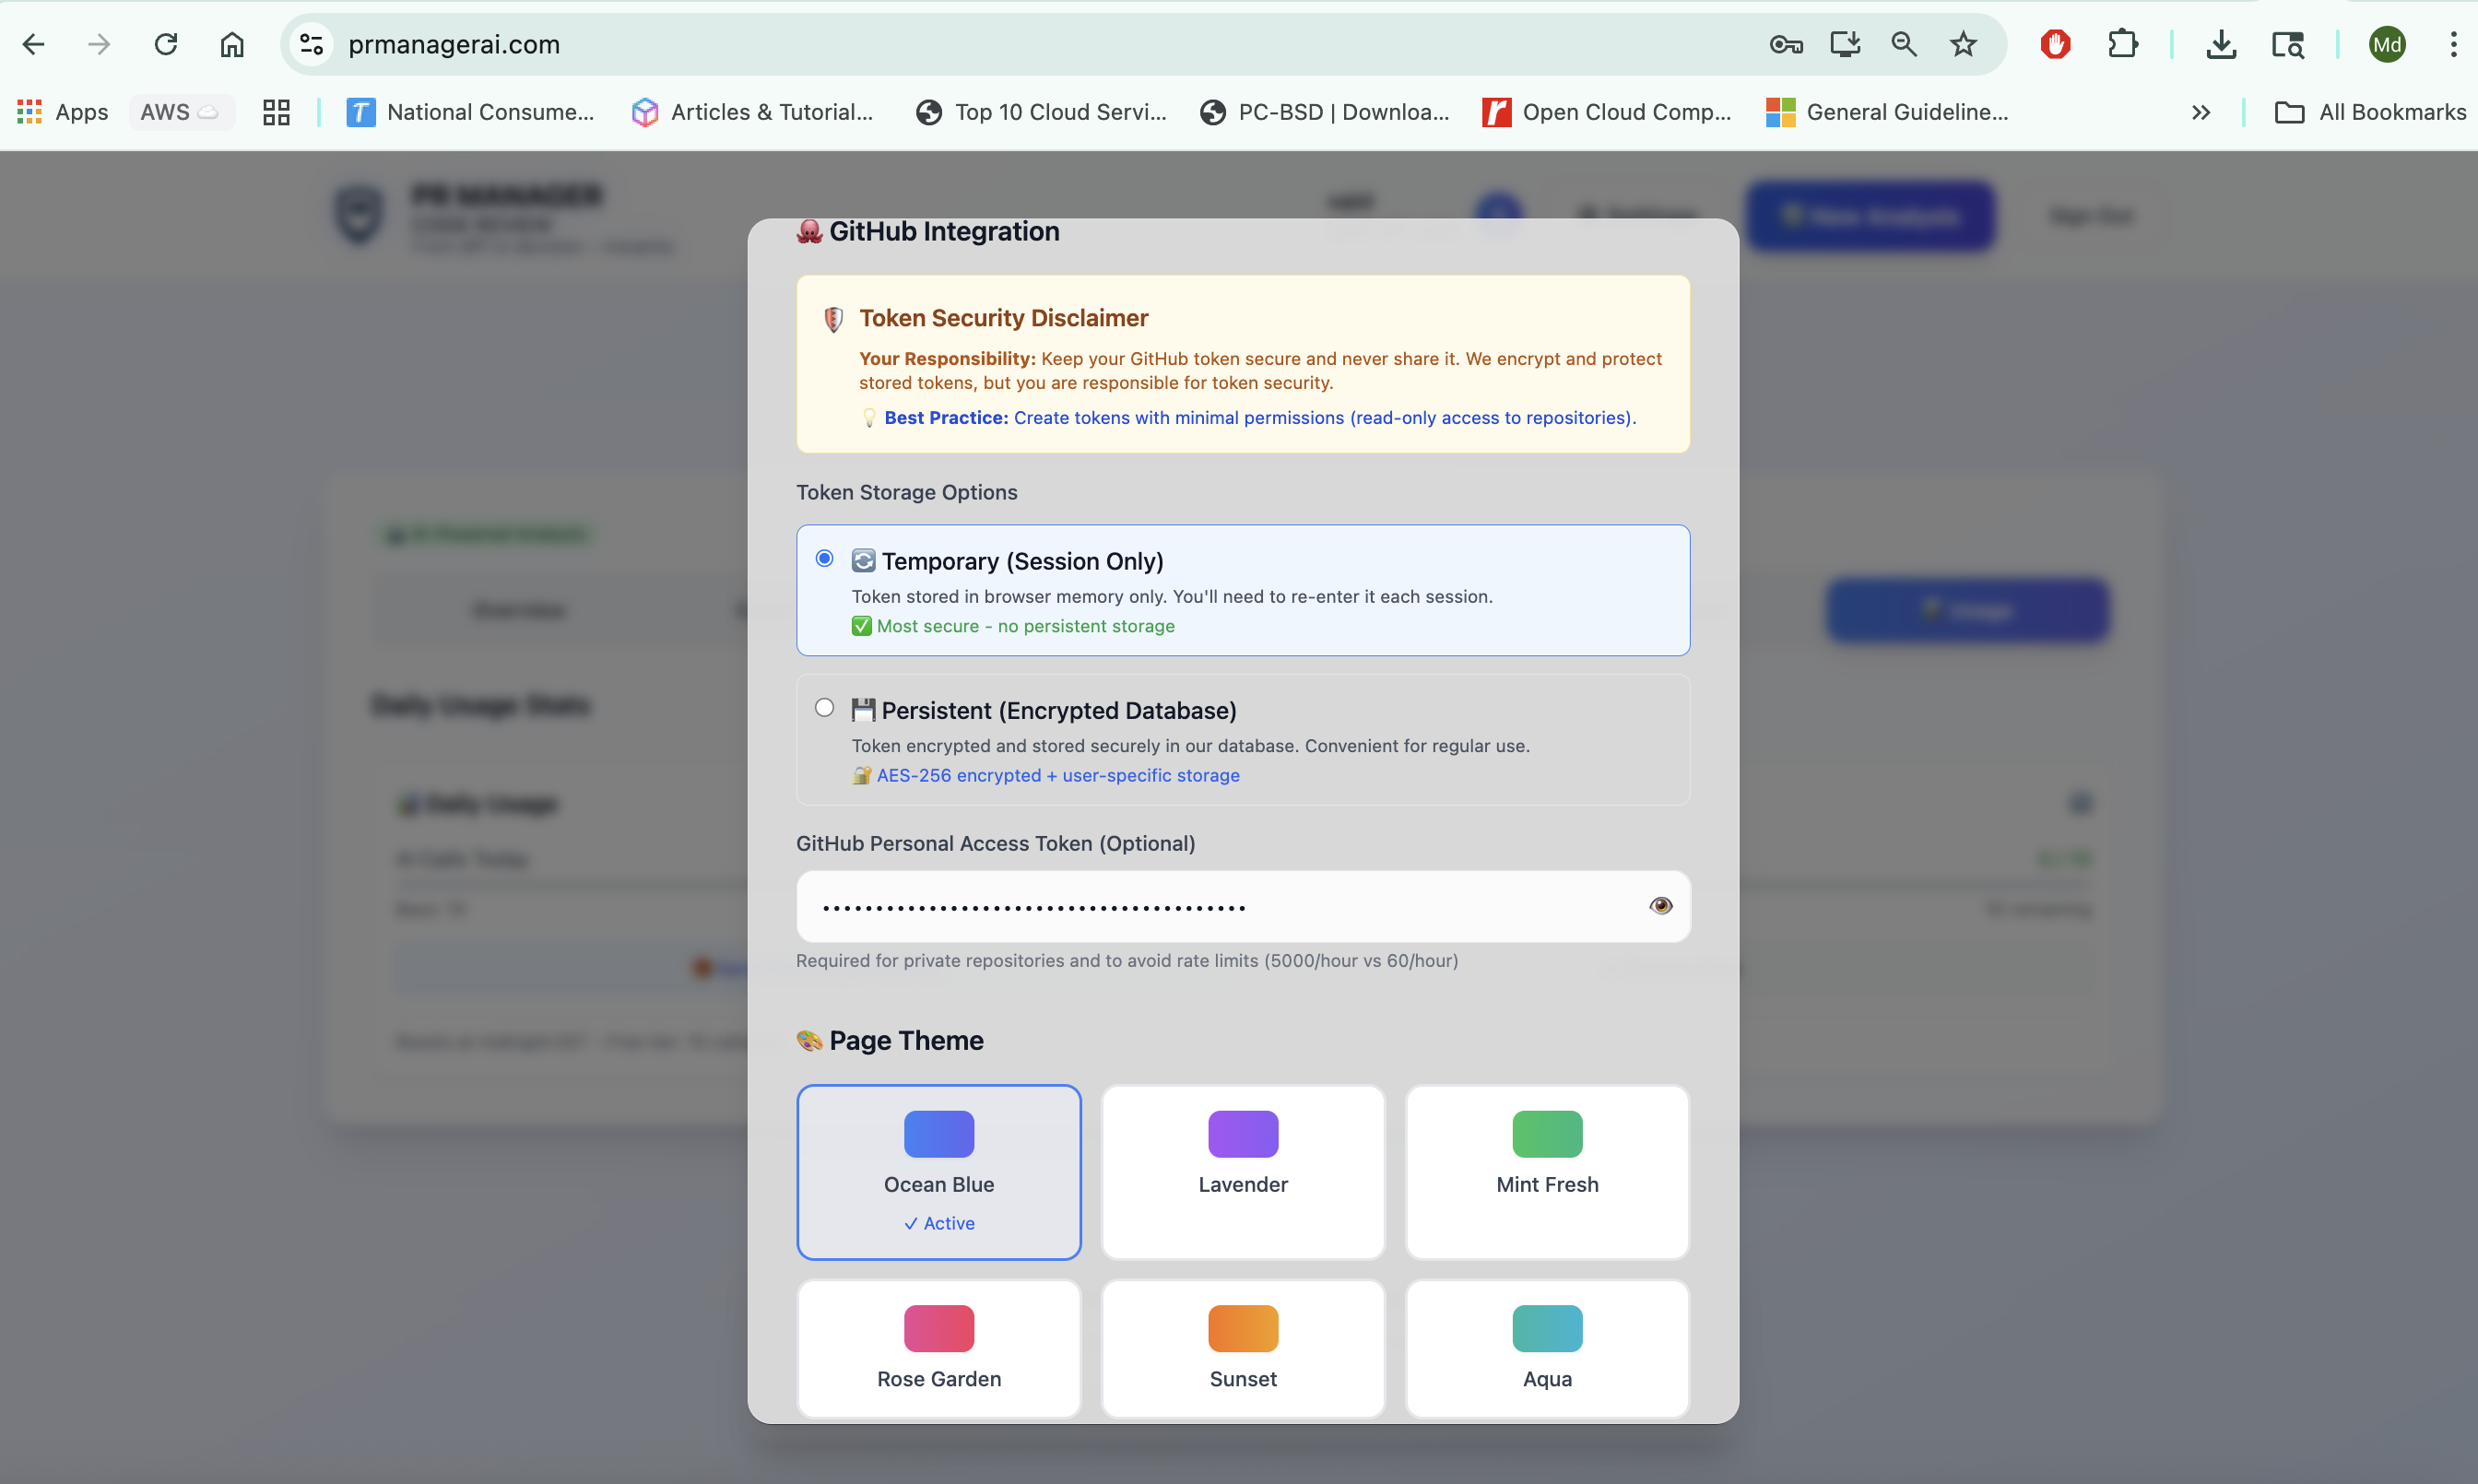Image resolution: width=2478 pixels, height=1484 pixels.
Task: Open the browser downloads icon
Action: (2221, 44)
